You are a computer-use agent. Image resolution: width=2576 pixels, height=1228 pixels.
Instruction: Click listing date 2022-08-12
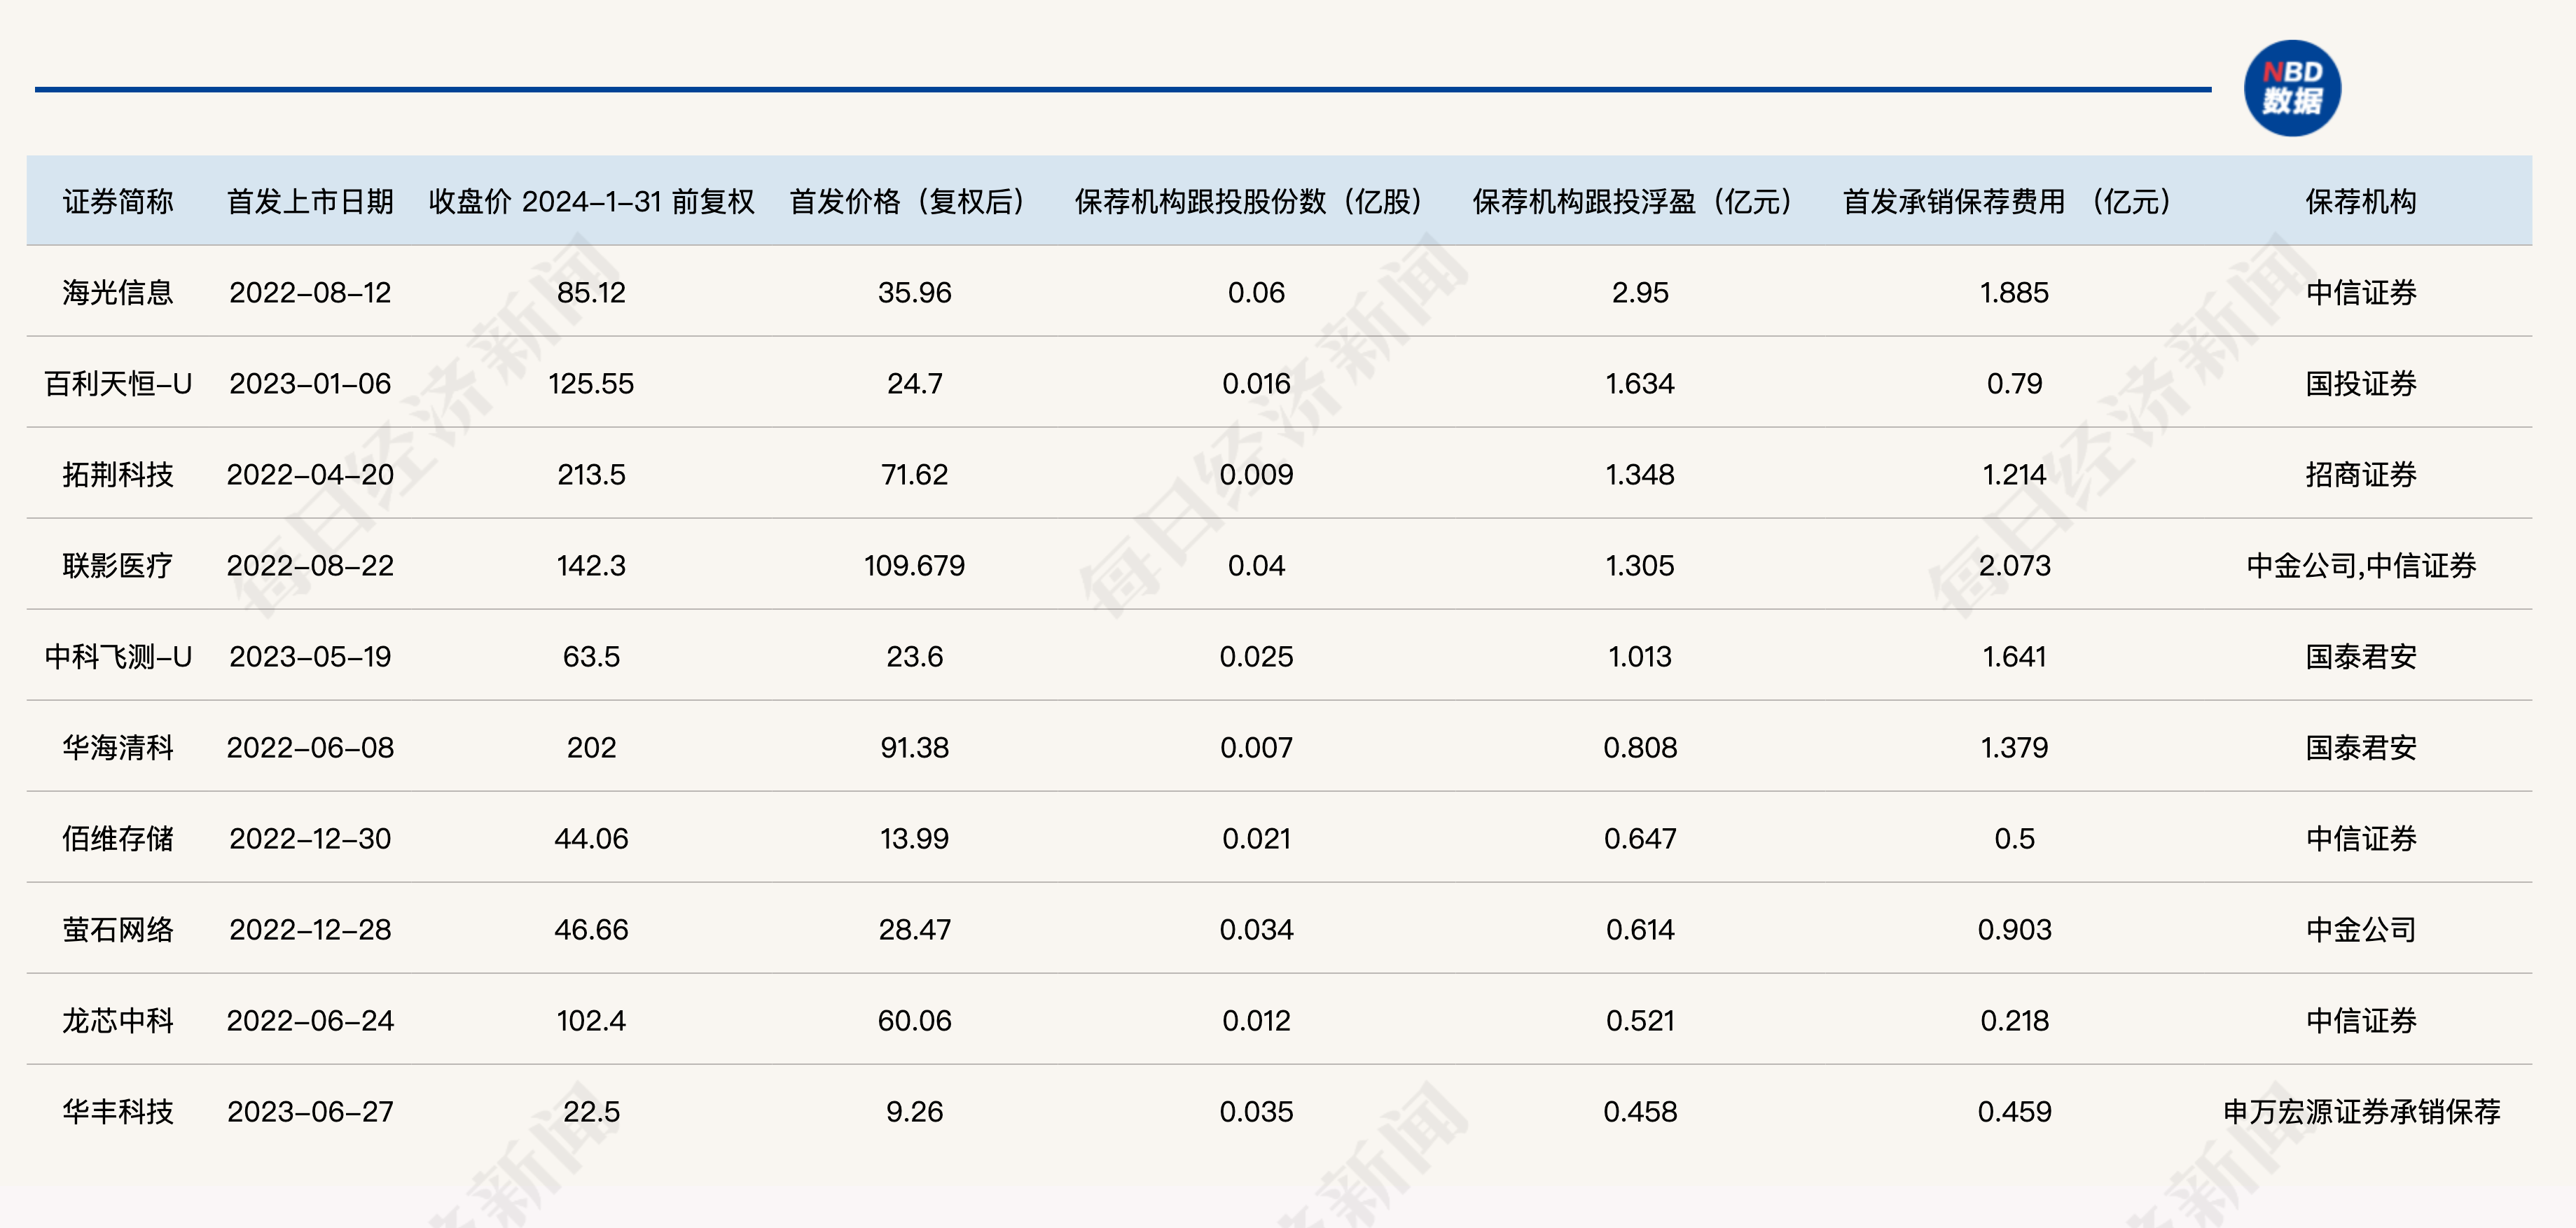click(310, 293)
